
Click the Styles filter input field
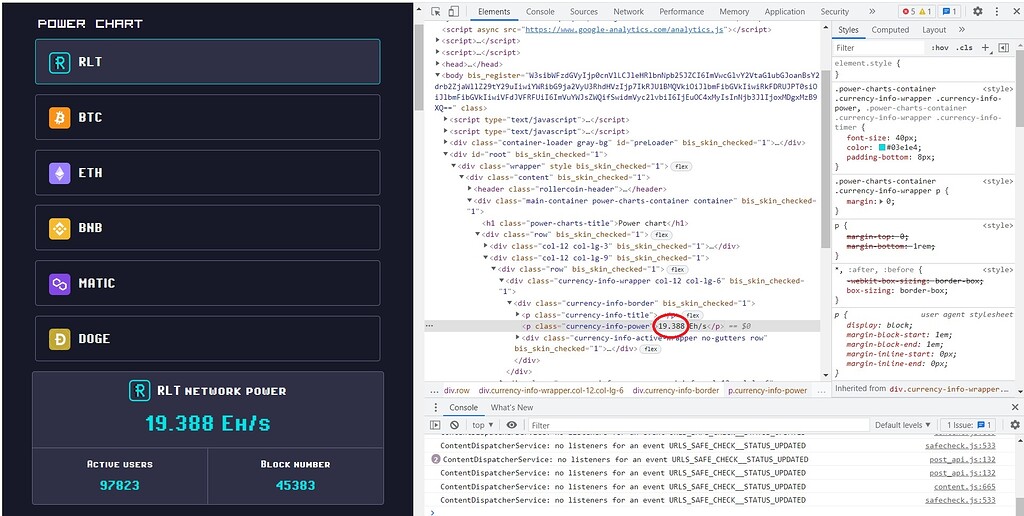point(877,47)
